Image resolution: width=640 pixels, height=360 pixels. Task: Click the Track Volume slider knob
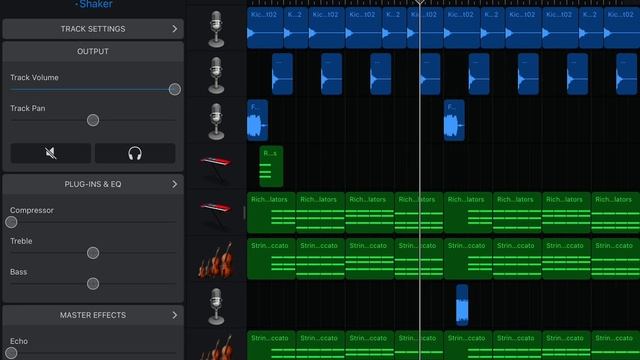click(x=175, y=89)
